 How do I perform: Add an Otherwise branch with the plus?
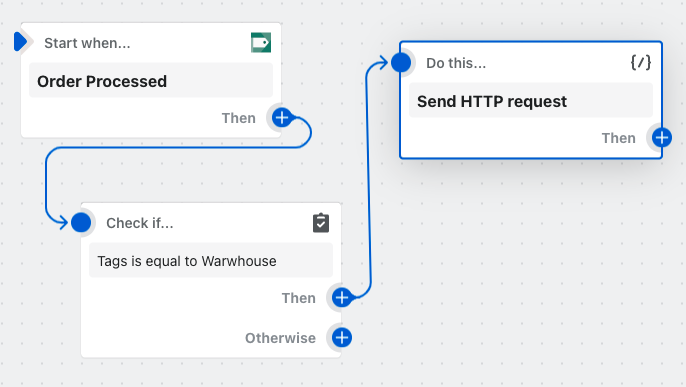coord(342,338)
